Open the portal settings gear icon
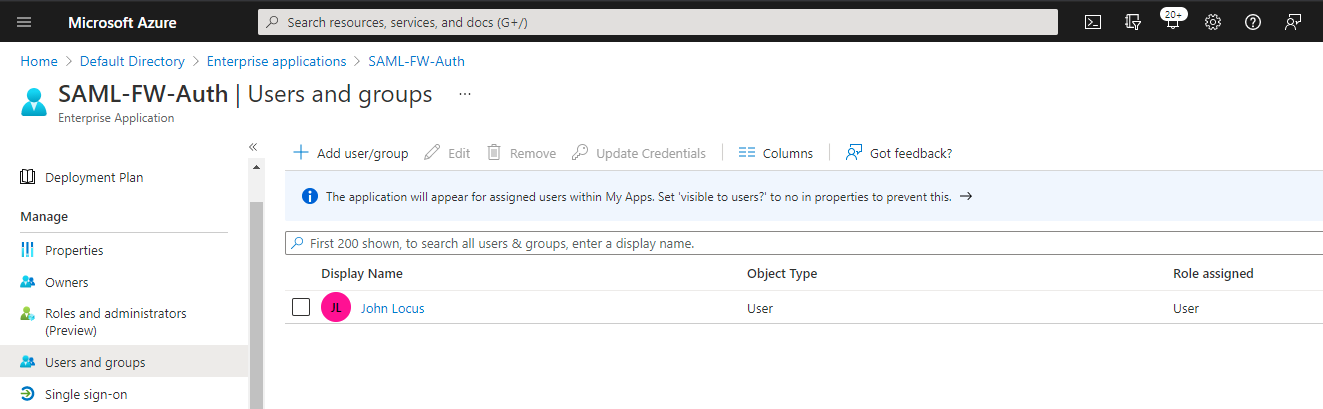 [x=1213, y=22]
